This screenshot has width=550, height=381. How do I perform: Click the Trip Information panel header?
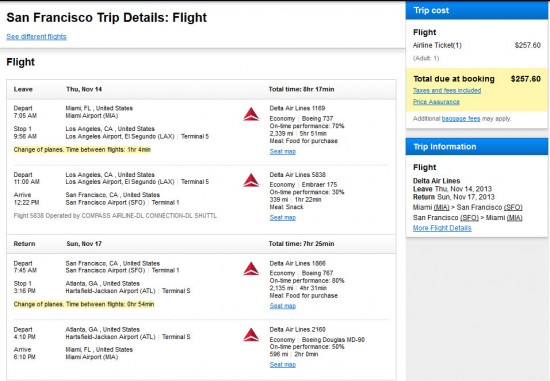coord(477,147)
